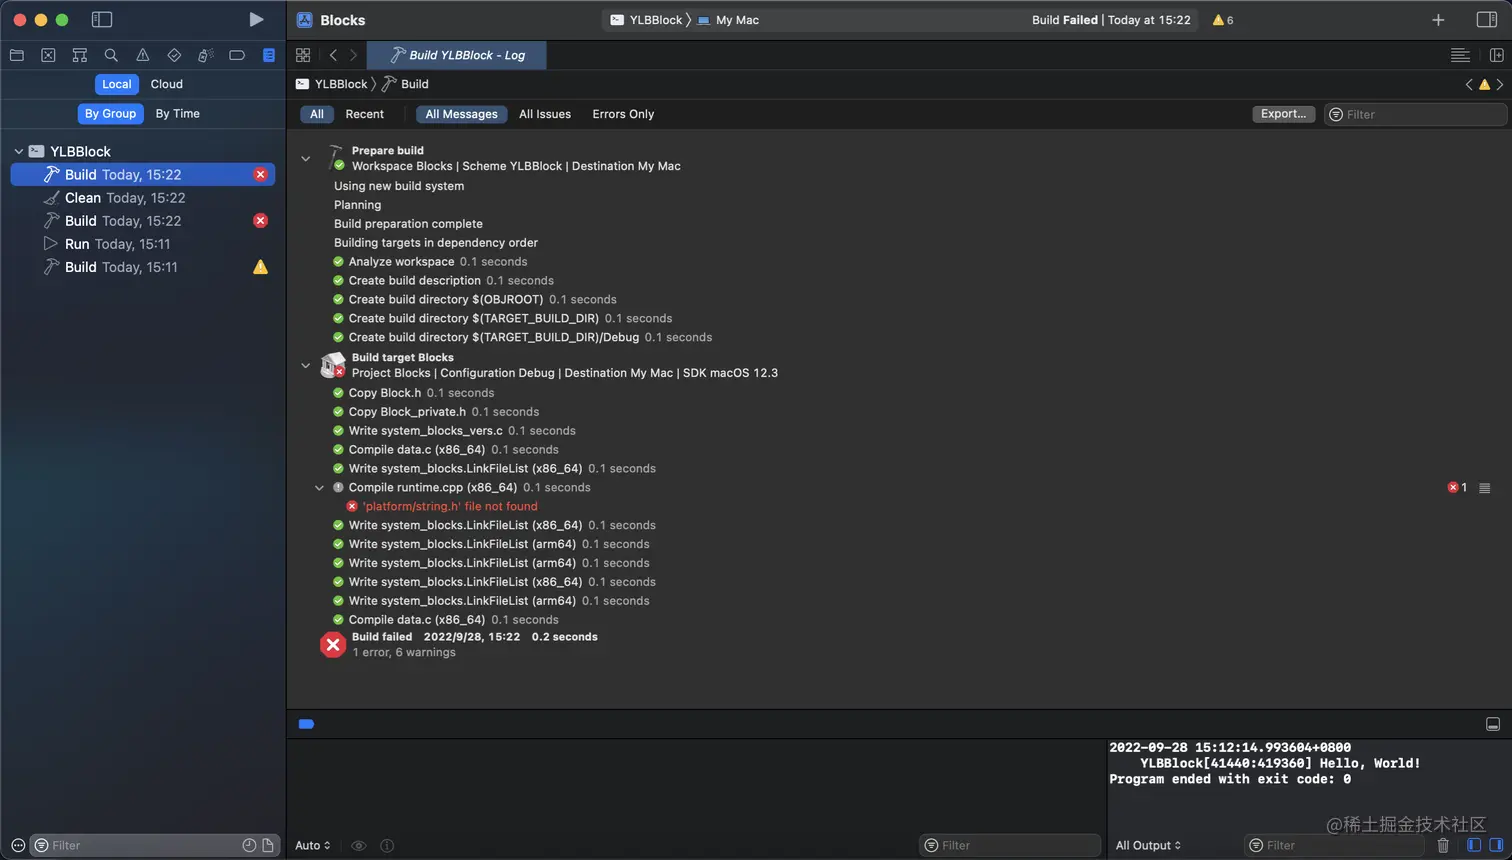The image size is (1512, 860).
Task: Toggle the console pane
Action: point(1496,845)
